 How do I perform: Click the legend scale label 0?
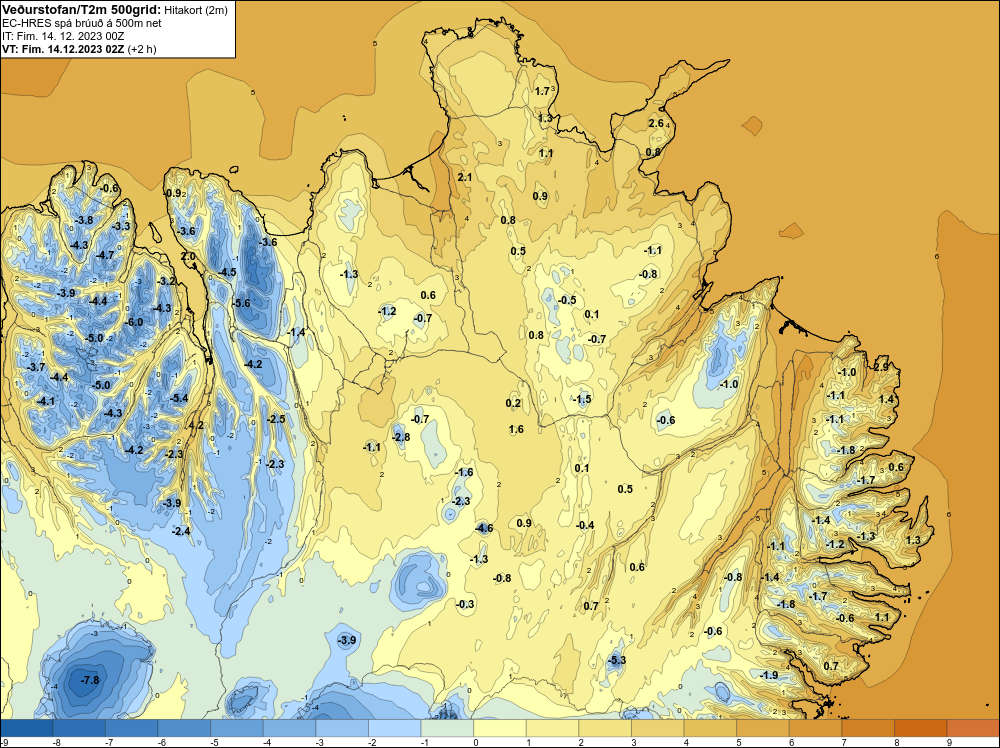click(476, 742)
